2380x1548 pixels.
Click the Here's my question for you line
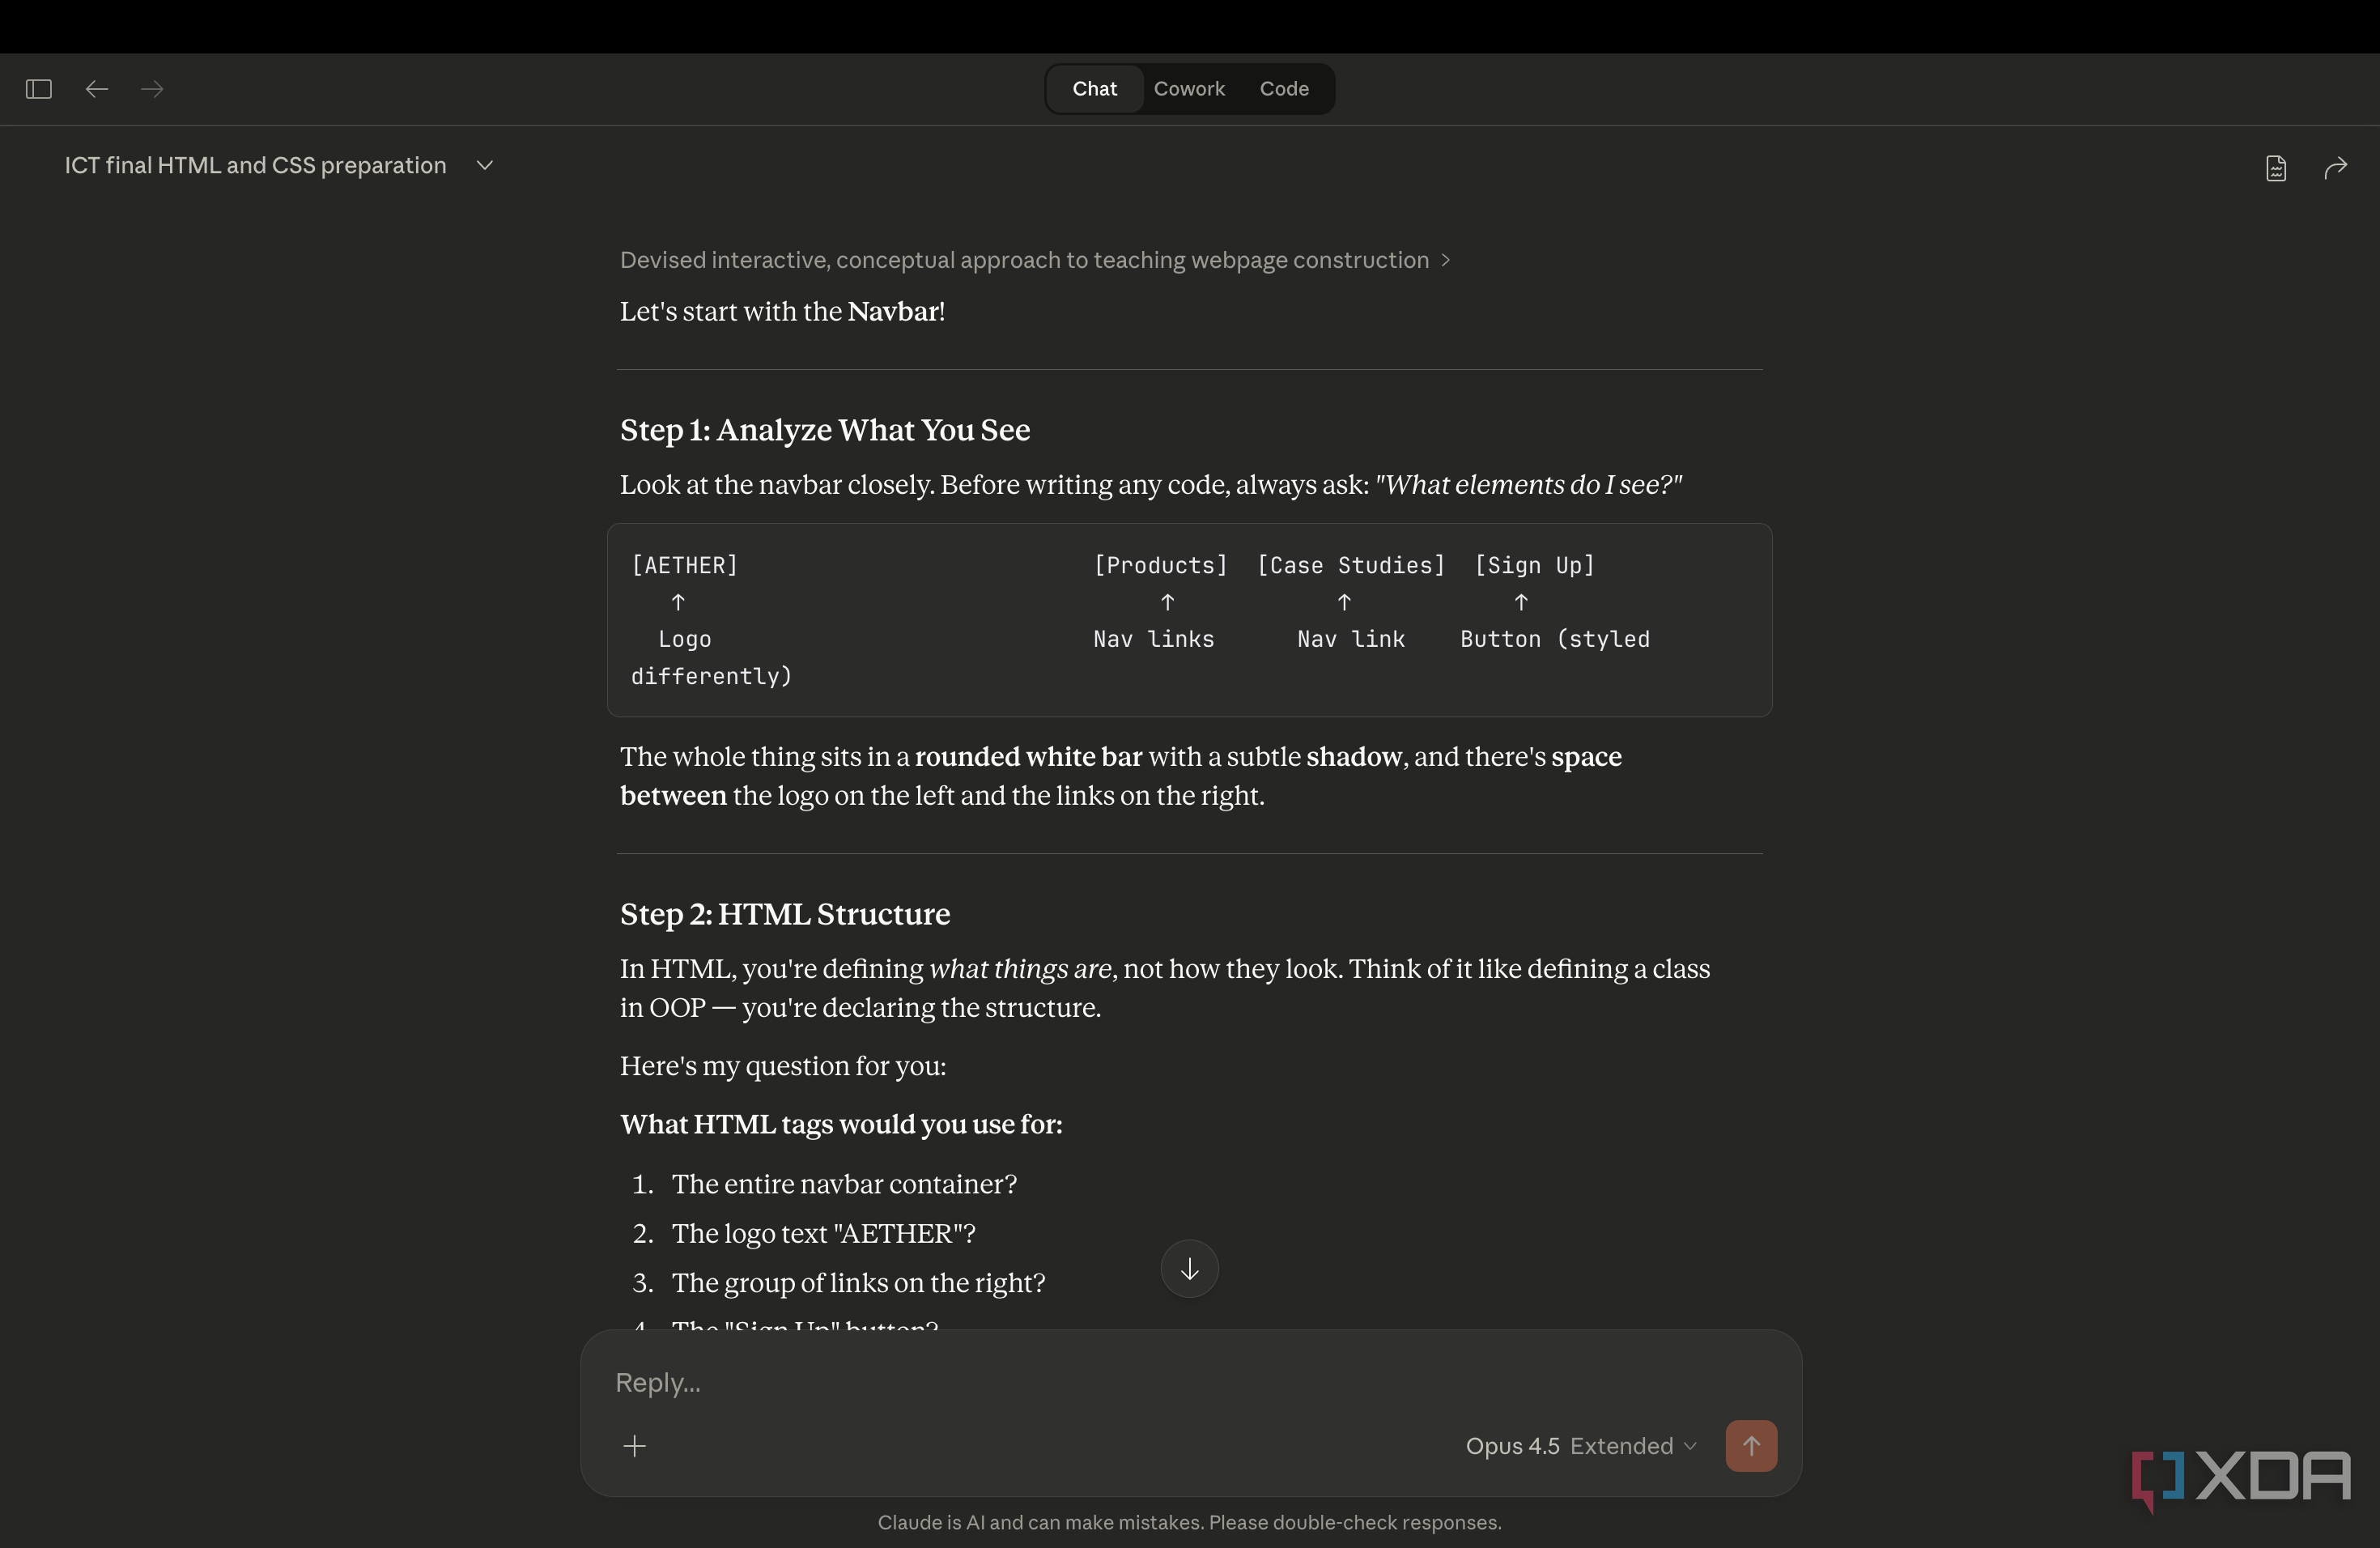pos(783,1066)
